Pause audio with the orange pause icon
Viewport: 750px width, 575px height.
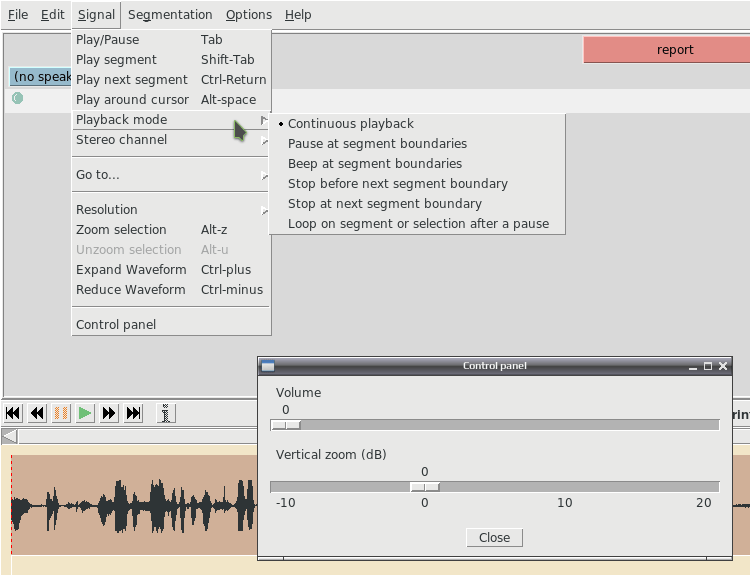click(61, 413)
